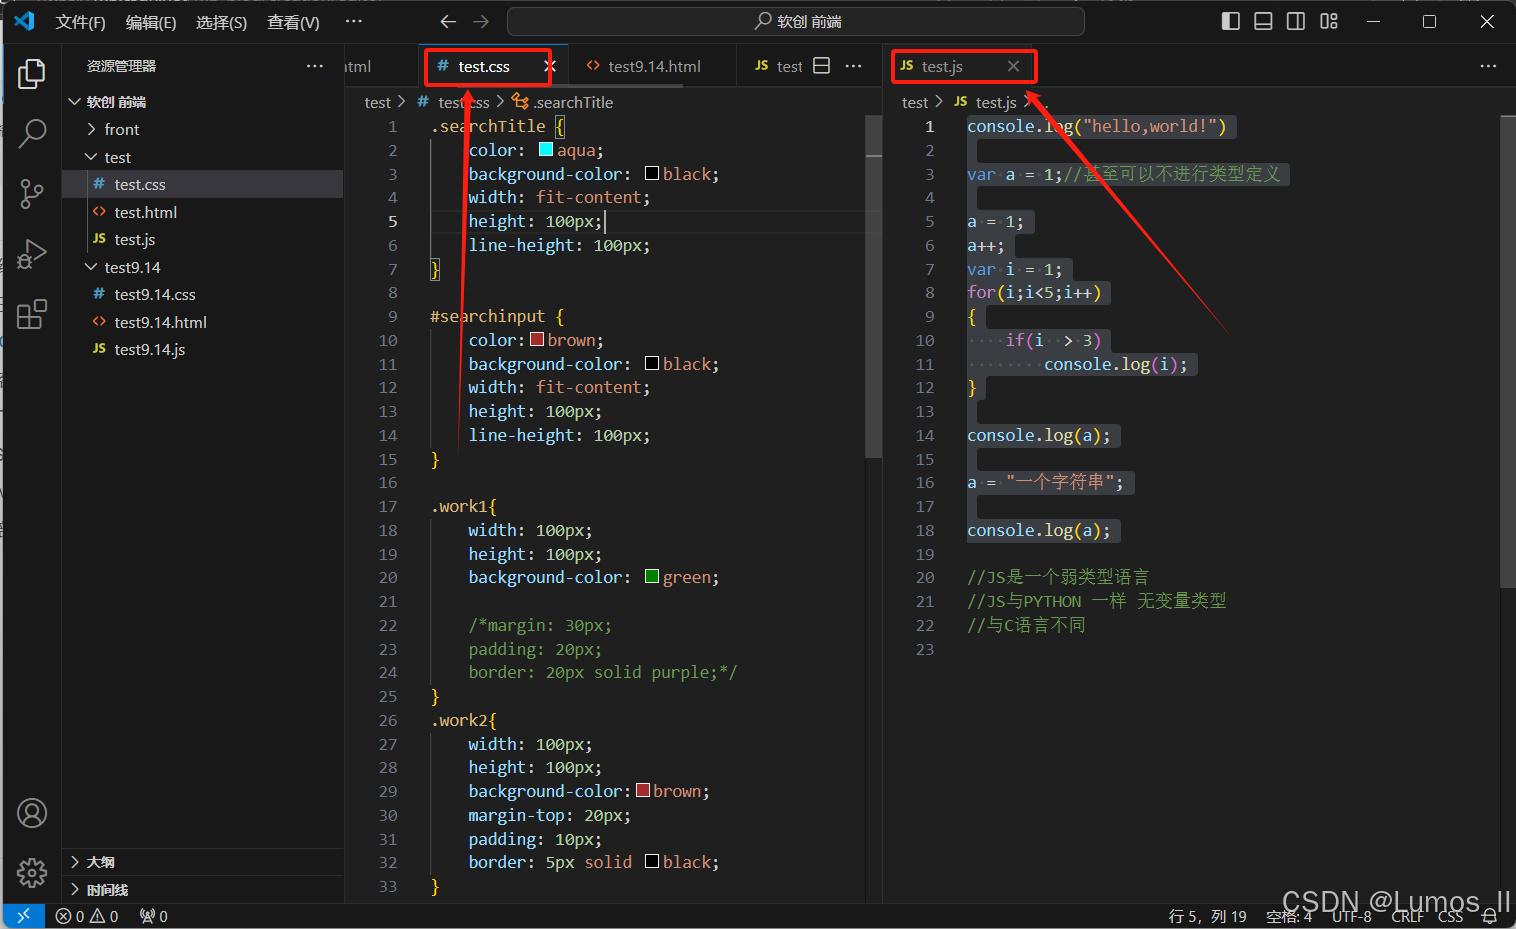This screenshot has height=929, width=1516.
Task: Go forward with the navigation arrow
Action: click(x=481, y=21)
